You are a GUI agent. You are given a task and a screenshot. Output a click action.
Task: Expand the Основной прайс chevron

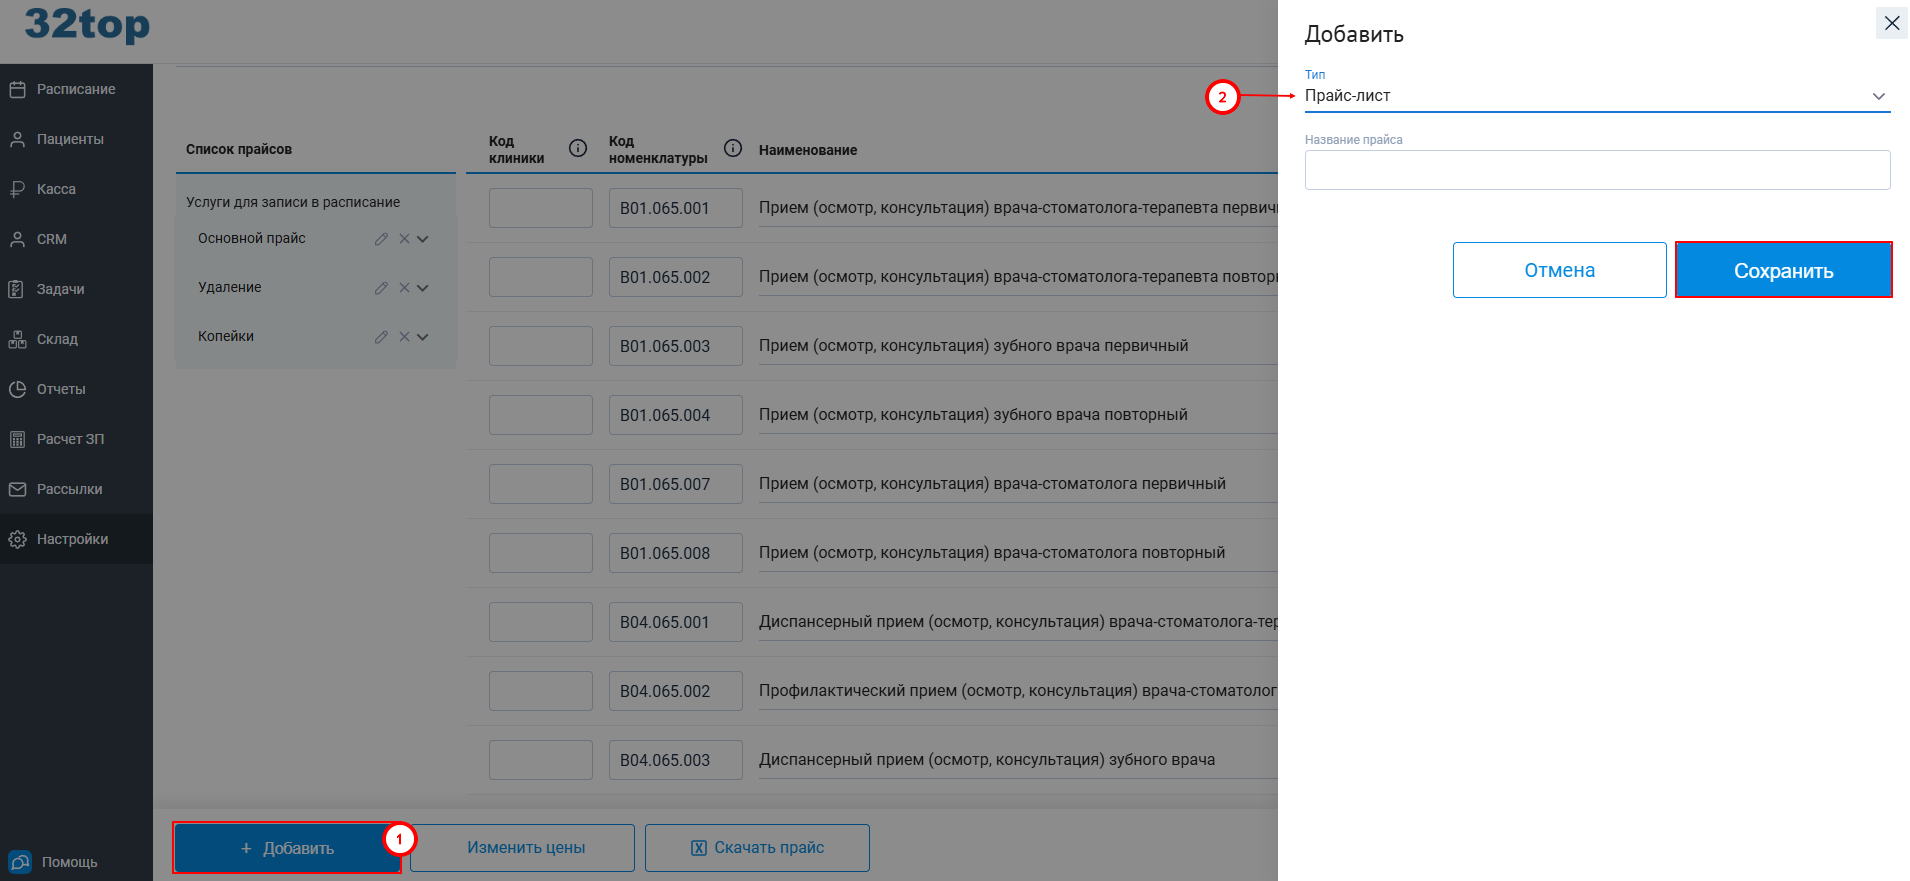click(423, 239)
